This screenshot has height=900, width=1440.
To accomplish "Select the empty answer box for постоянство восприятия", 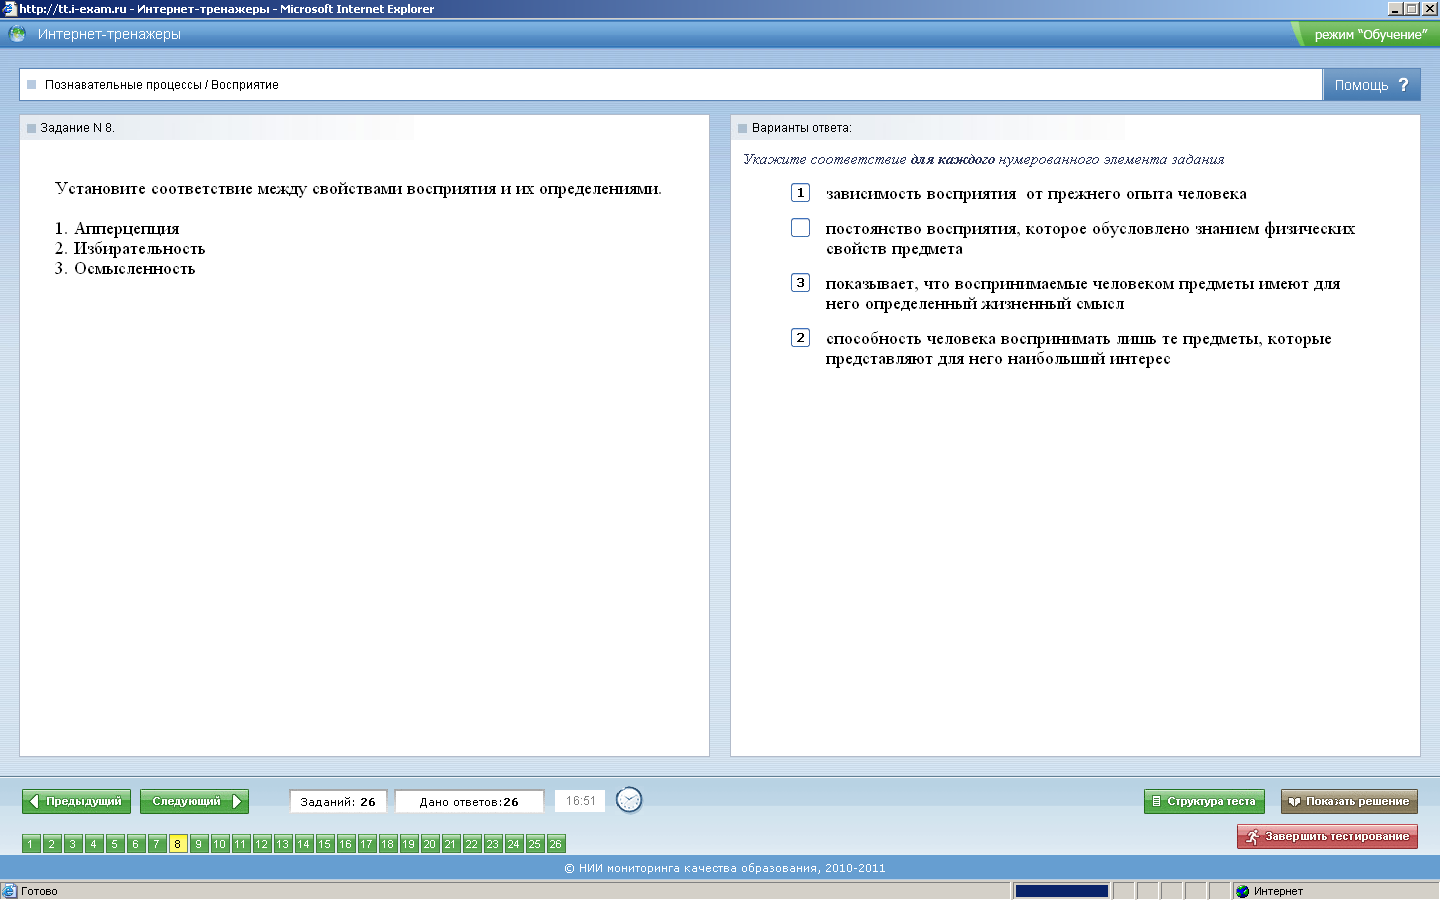I will [x=800, y=228].
